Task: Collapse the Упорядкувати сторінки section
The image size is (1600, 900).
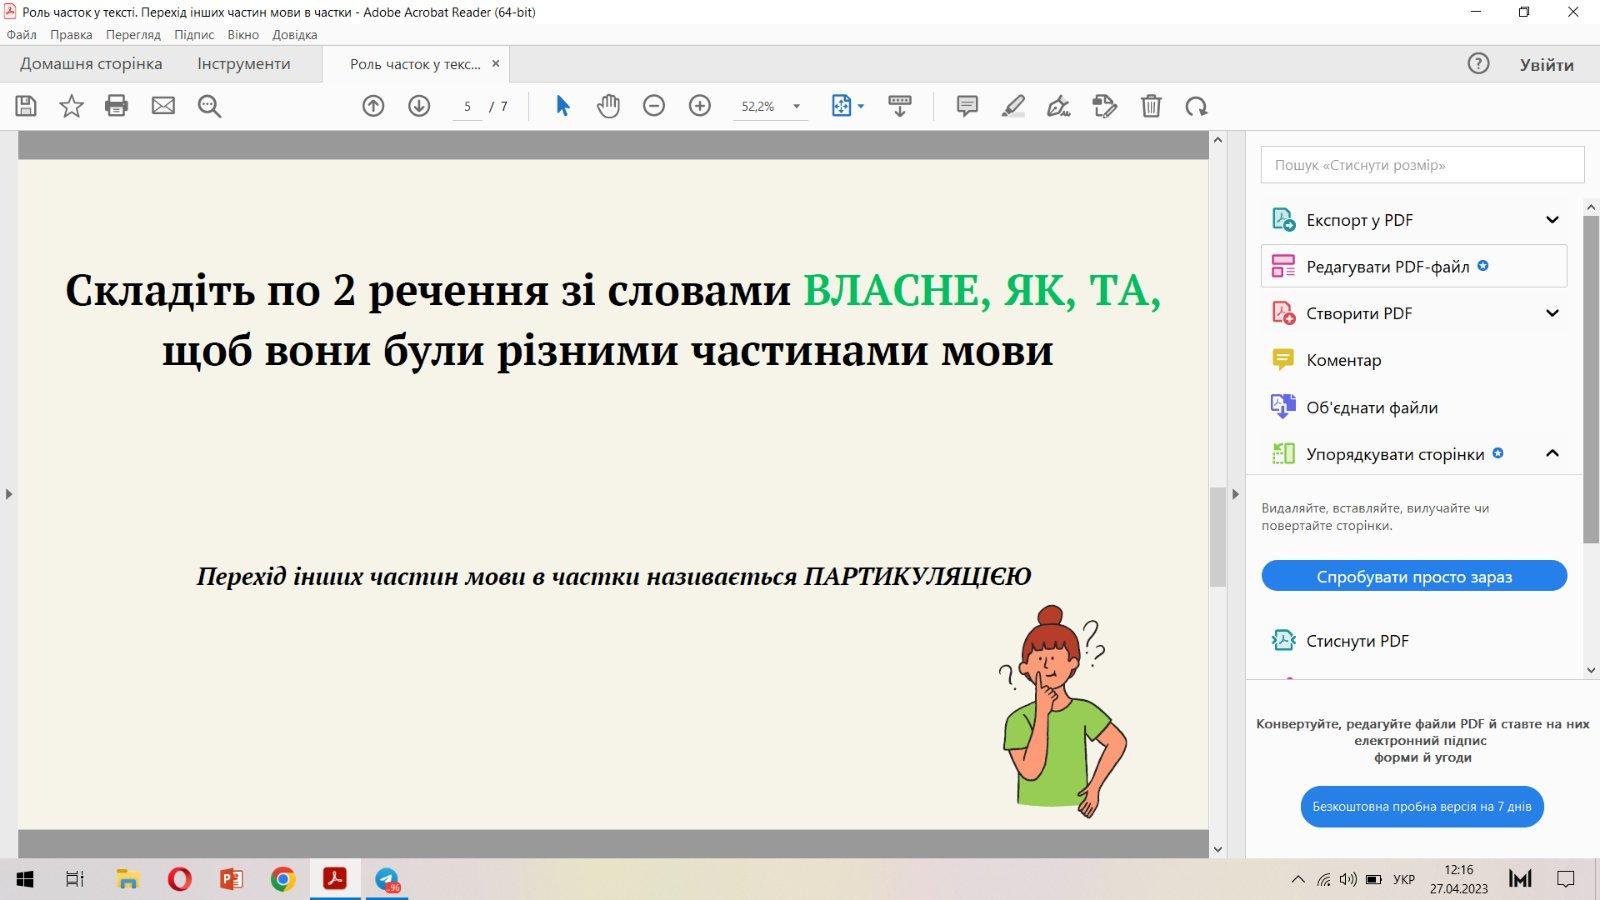Action: 1552,454
